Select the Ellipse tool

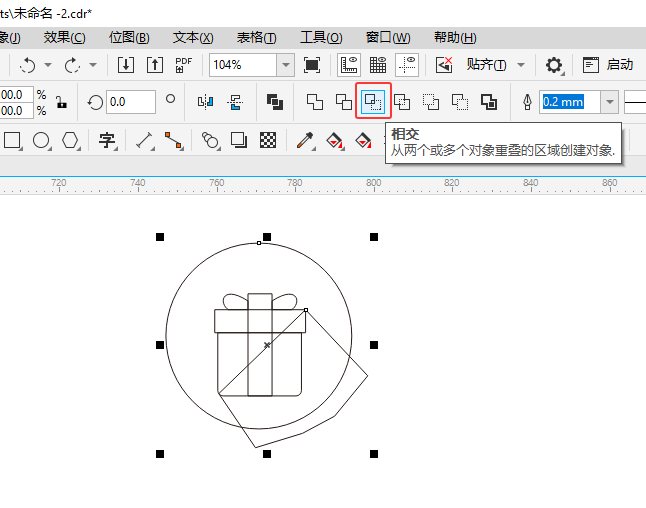[x=42, y=140]
